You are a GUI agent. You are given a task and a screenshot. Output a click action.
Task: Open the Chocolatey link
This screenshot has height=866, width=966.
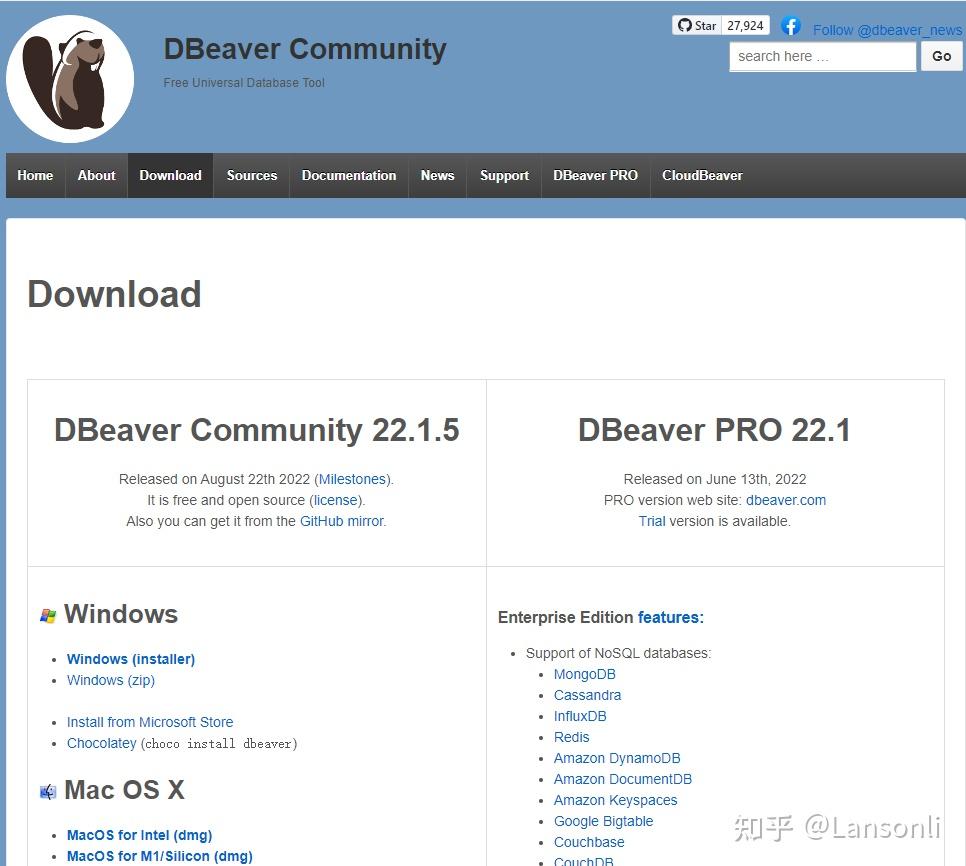coord(102,743)
